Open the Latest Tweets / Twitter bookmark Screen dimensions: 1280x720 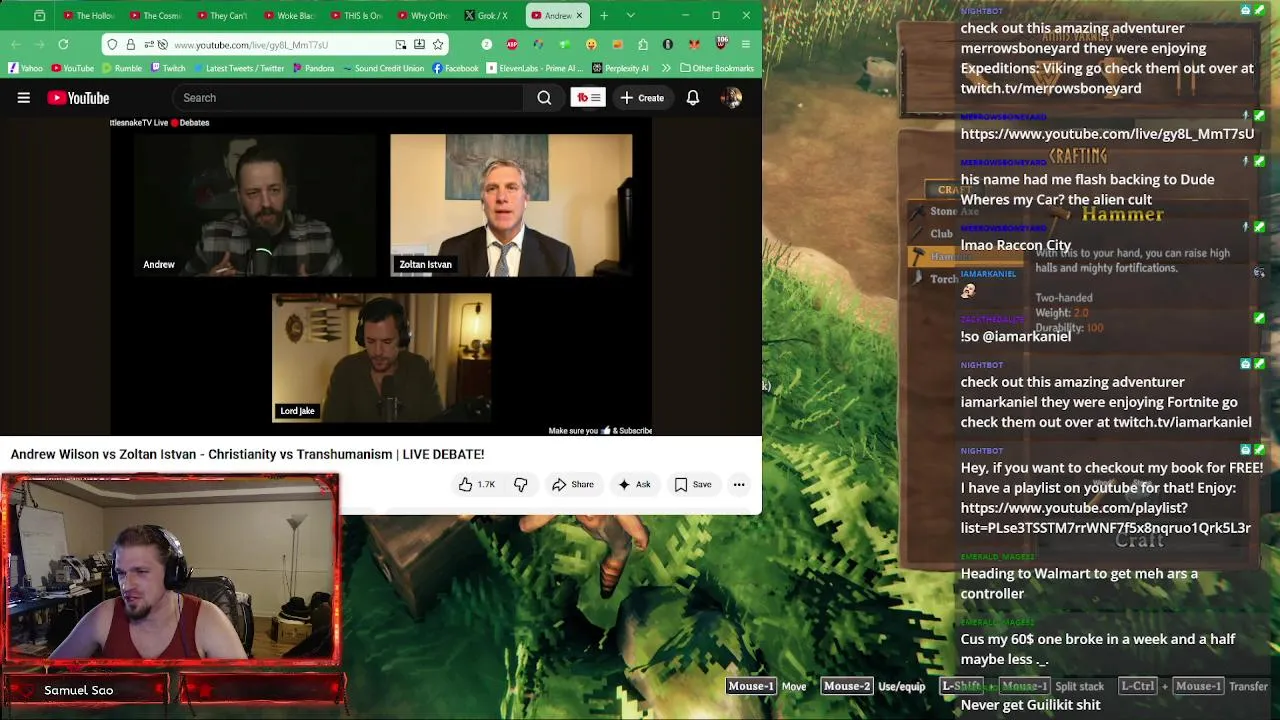pos(238,68)
